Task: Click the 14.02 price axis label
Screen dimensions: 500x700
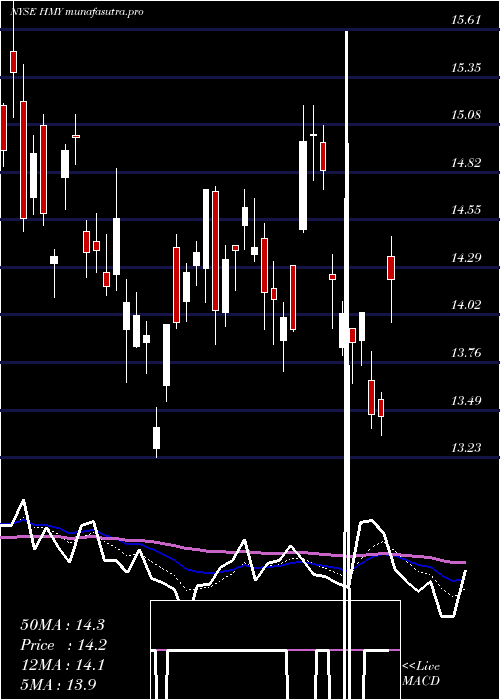Action: [467, 305]
